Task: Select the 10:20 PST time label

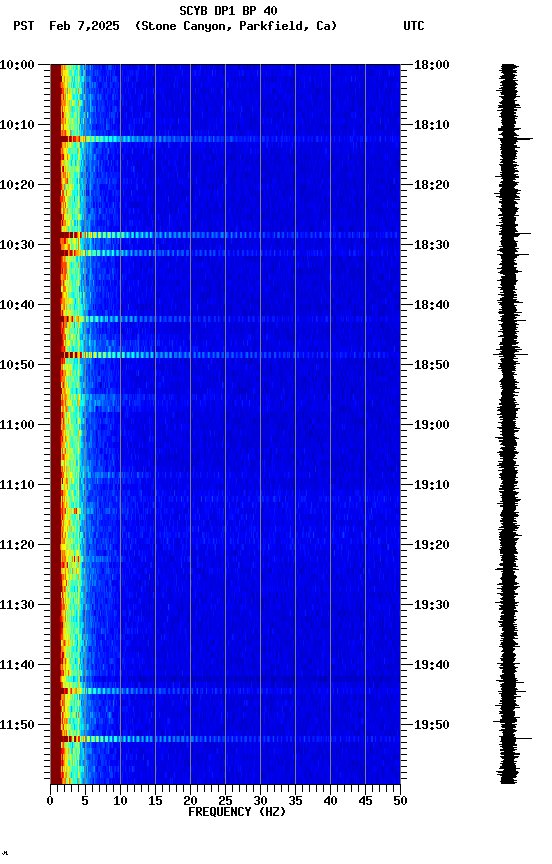Action: [17, 185]
